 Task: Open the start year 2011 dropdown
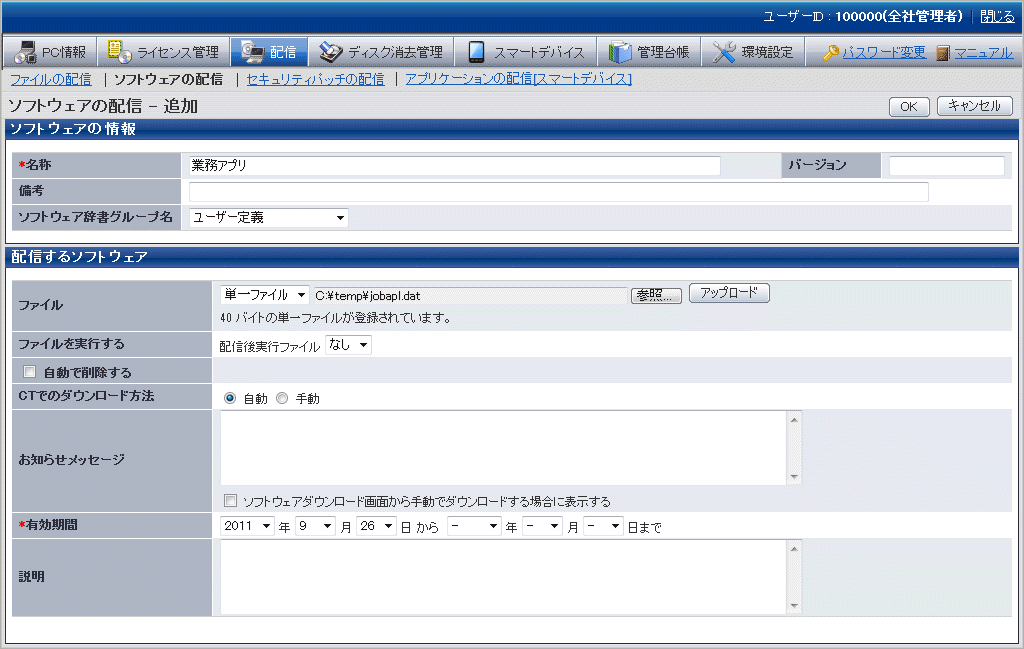248,526
